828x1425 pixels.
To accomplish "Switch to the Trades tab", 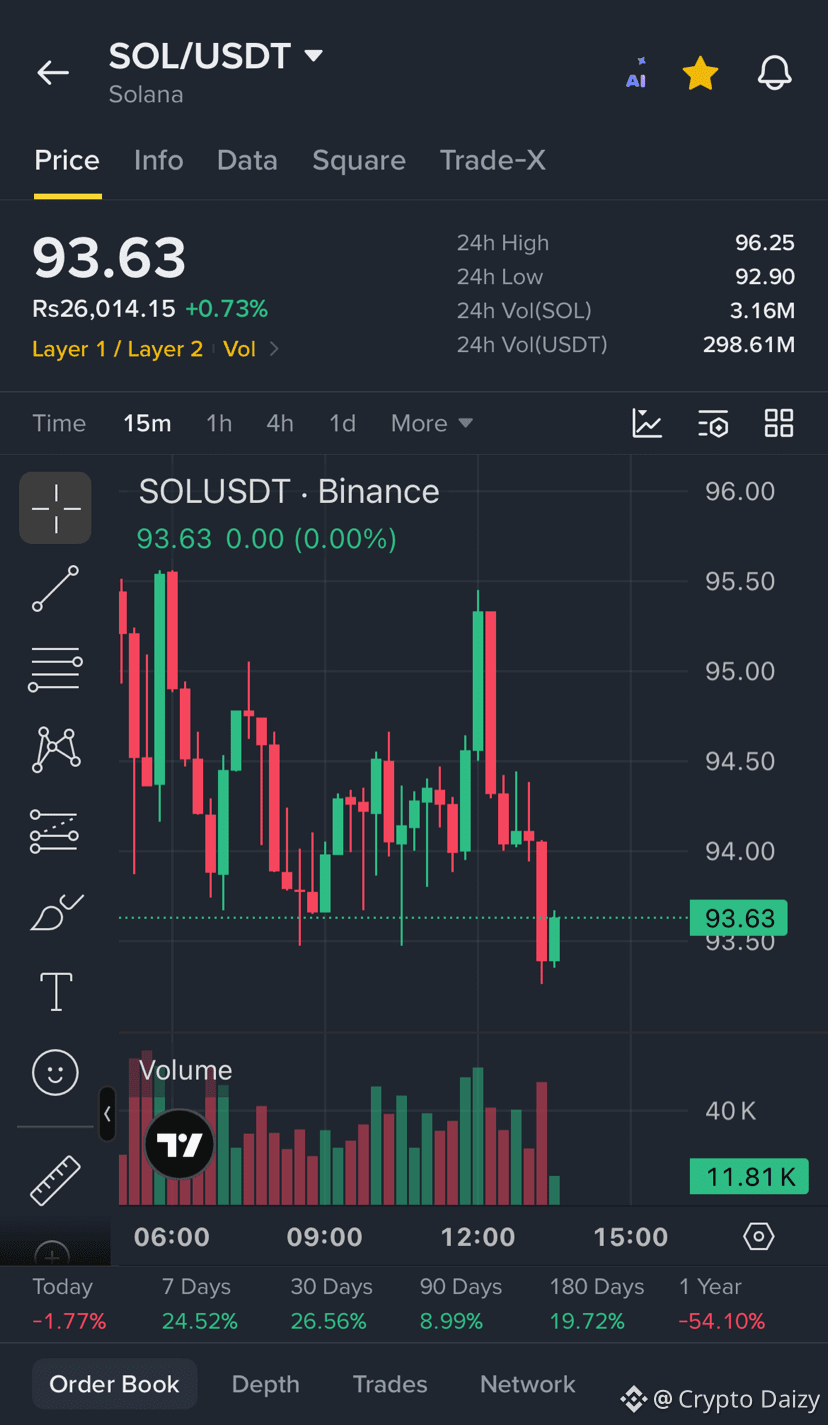I will point(390,1384).
